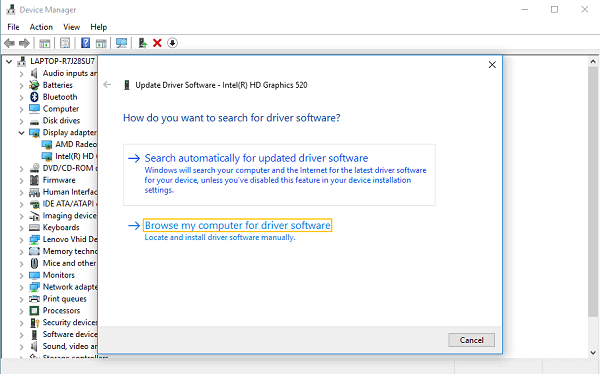Click Show/Hide Action Pane toolbar icon
Image resolution: width=600 pixels, height=374 pixels.
pos(101,43)
